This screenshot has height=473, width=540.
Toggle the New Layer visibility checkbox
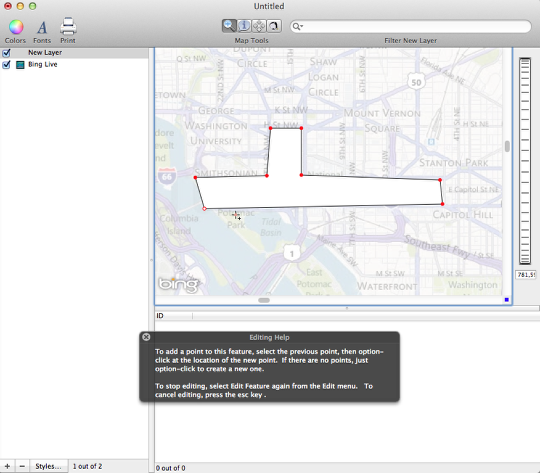point(6,53)
